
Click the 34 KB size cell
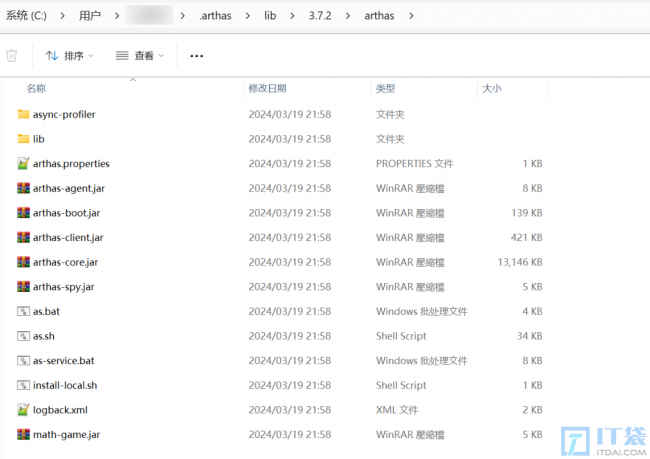pyautogui.click(x=529, y=336)
